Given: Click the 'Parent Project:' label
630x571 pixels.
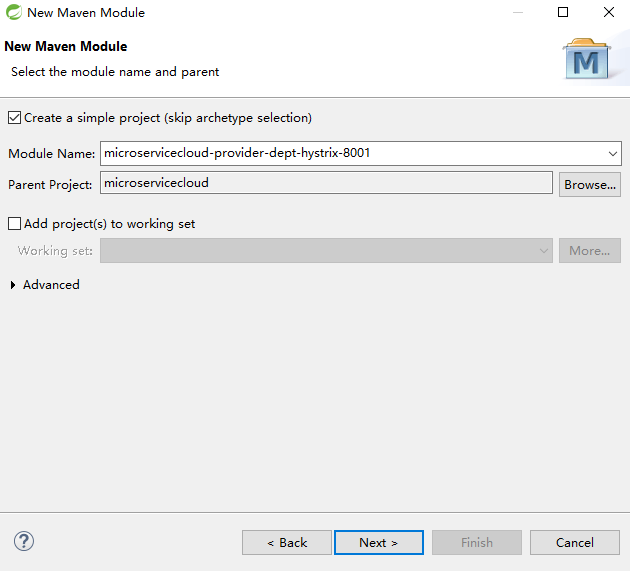Looking at the screenshot, I should click(50, 184).
